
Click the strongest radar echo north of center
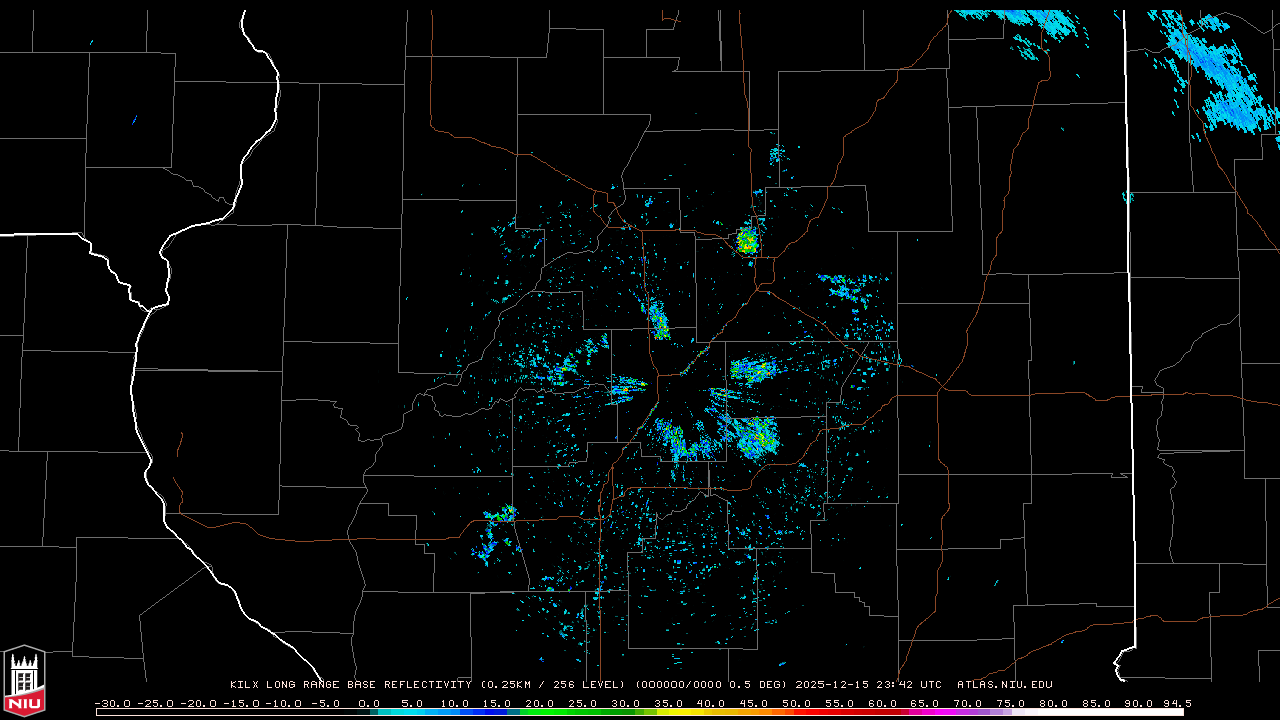point(747,240)
